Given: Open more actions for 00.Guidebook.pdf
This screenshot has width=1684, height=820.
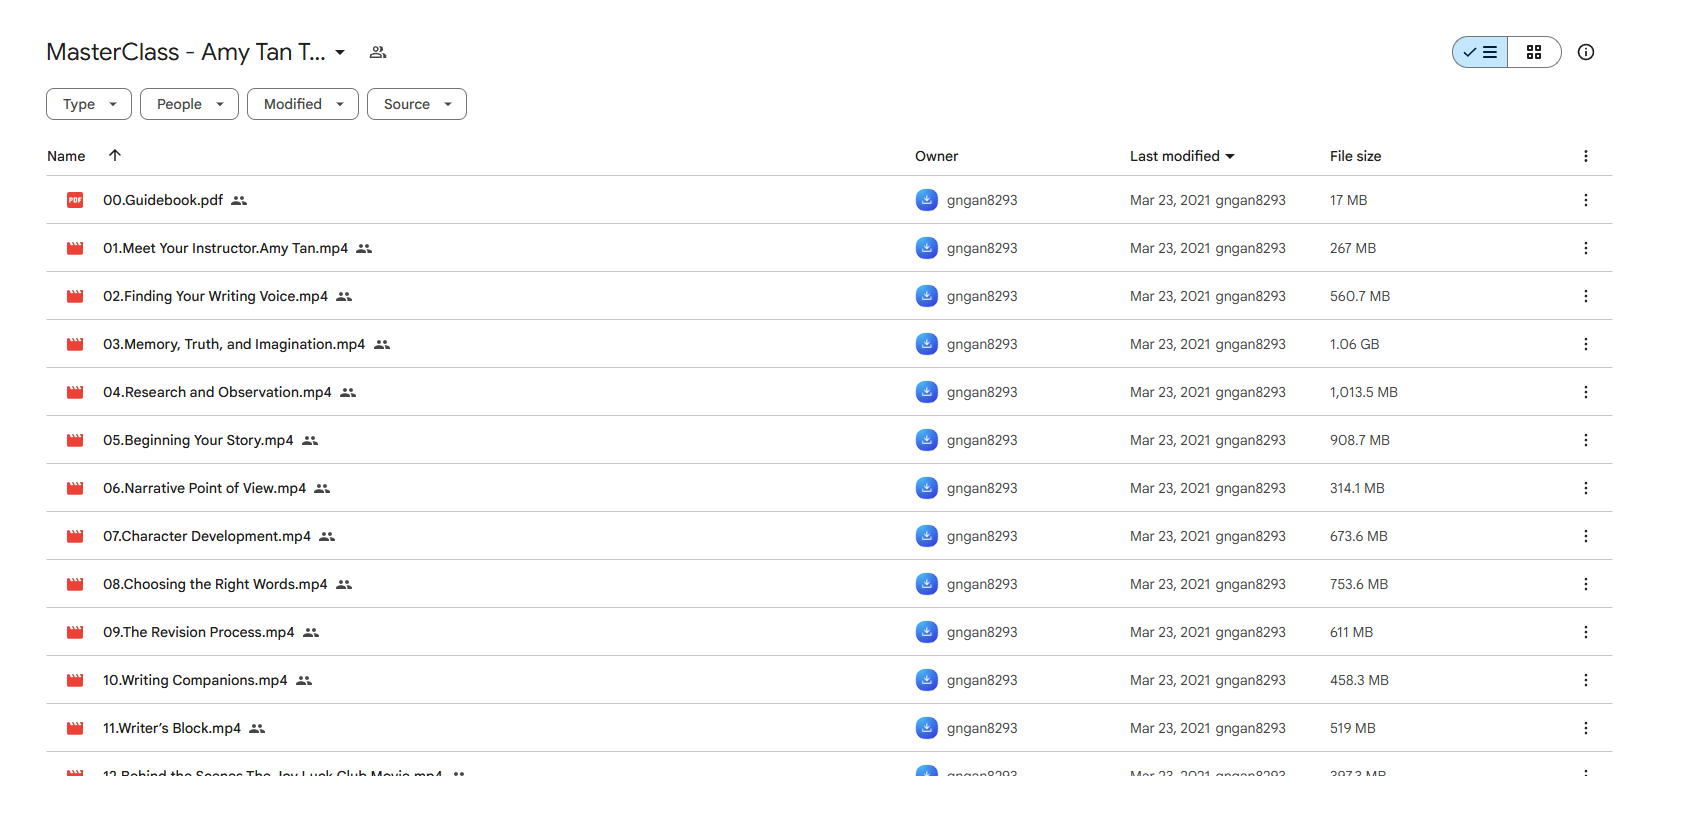Looking at the screenshot, I should click(1586, 200).
